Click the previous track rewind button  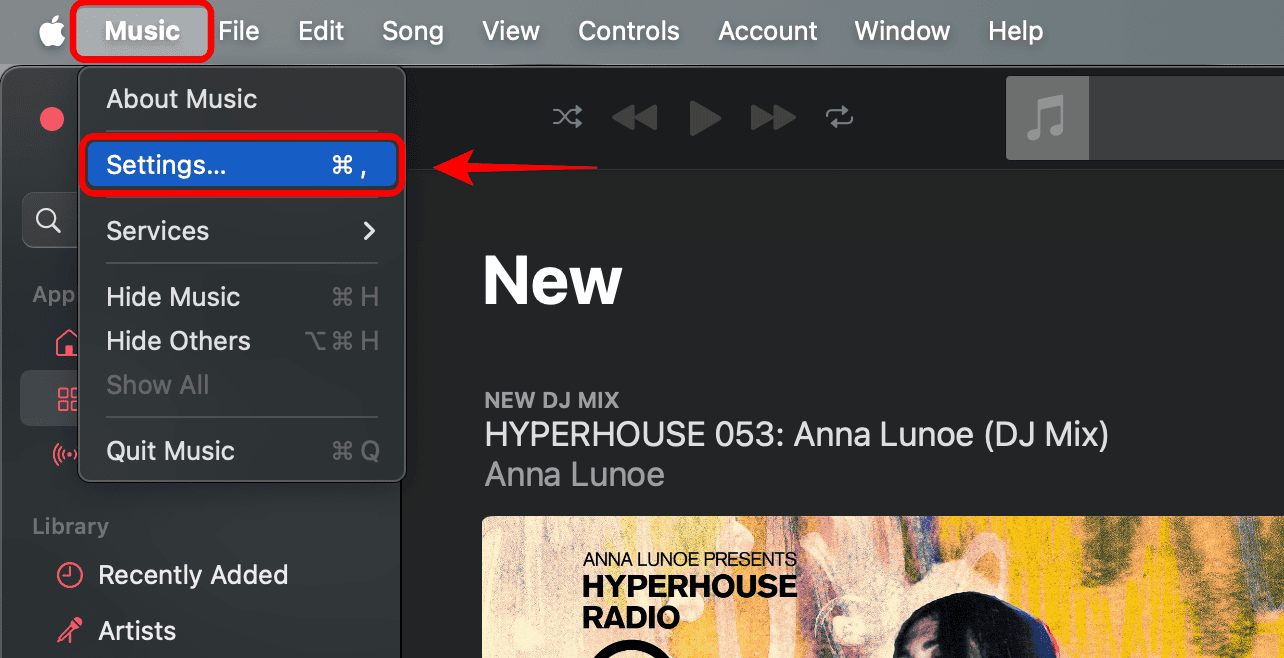point(634,118)
